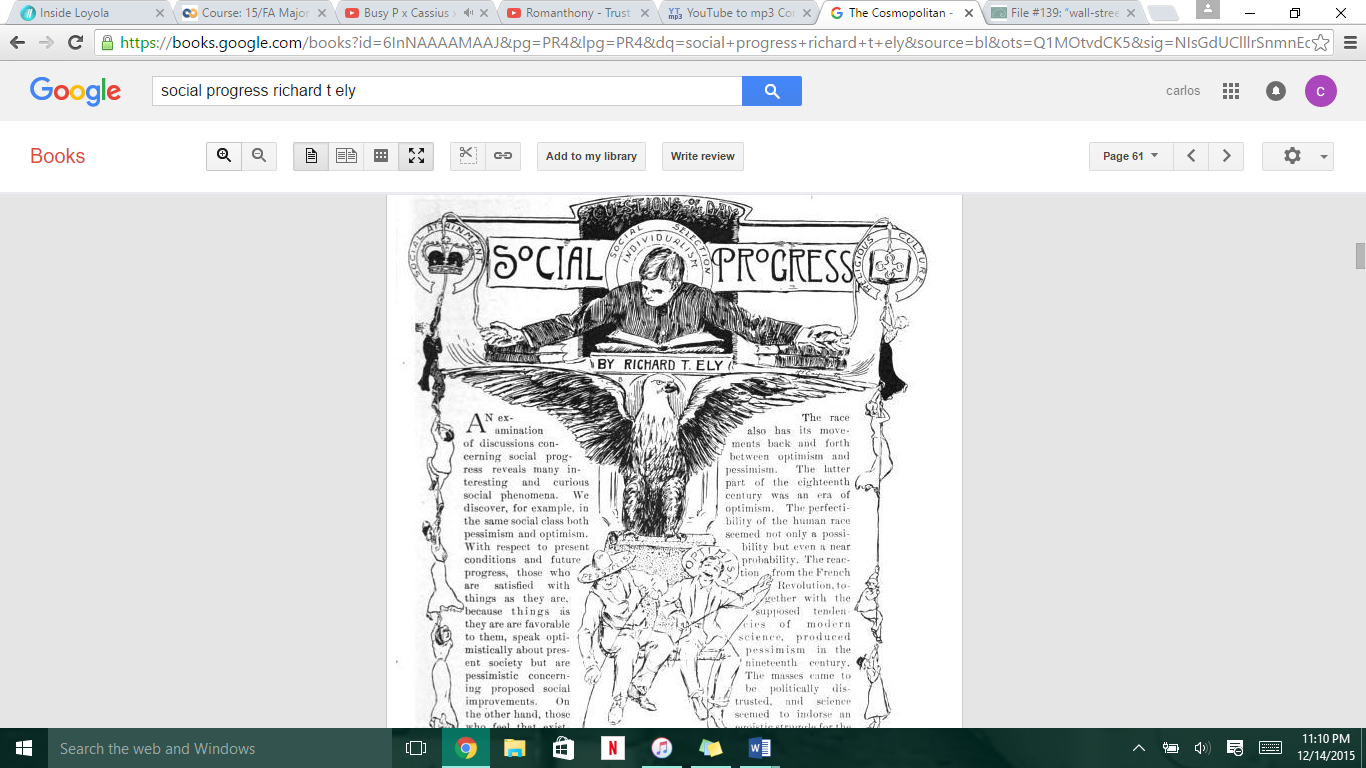This screenshot has height=768, width=1366.
Task: Click the blue search magnifier button
Action: [x=771, y=91]
